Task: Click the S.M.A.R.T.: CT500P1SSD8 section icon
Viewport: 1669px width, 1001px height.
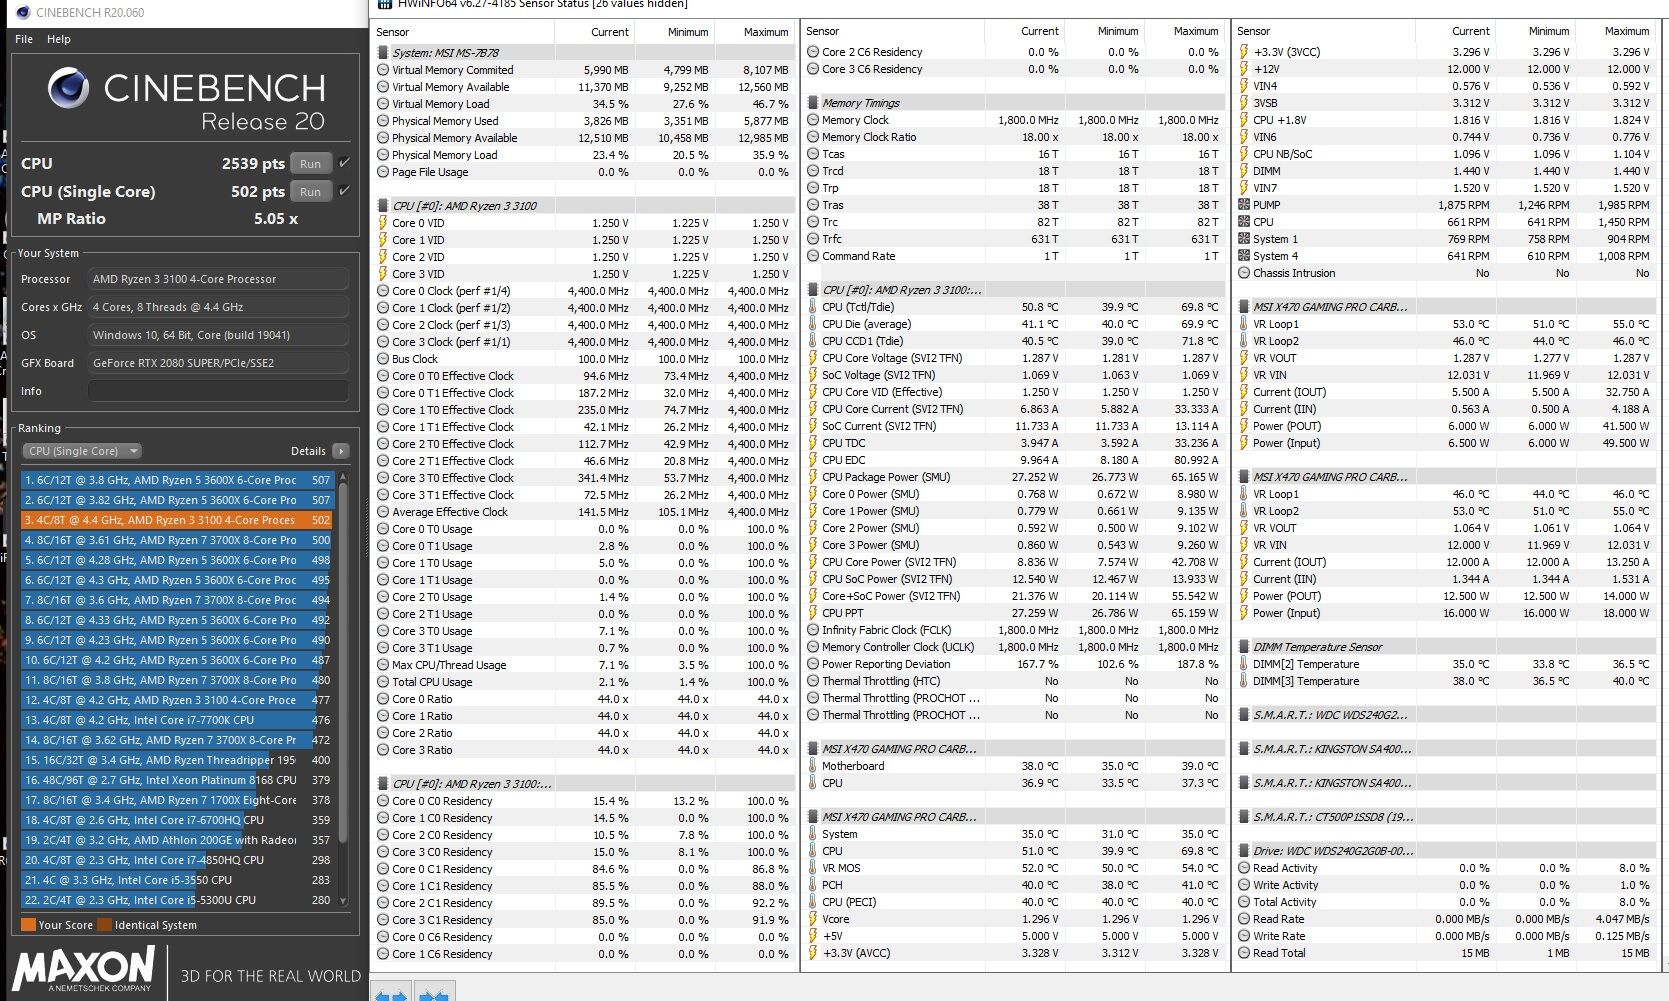Action: [x=1244, y=817]
